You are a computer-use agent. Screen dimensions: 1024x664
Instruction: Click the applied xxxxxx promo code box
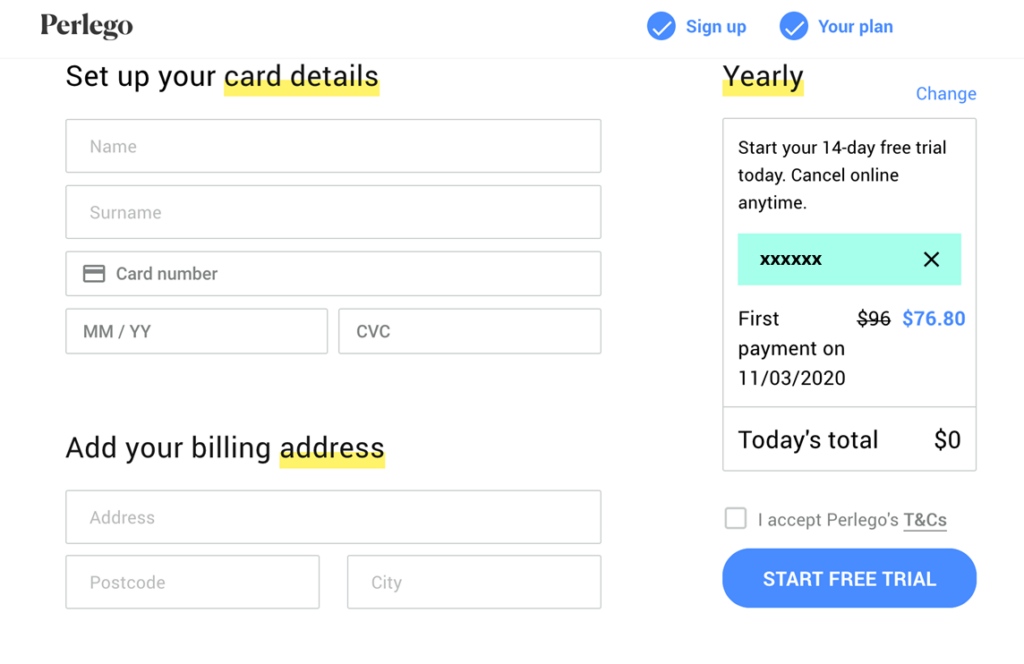coord(849,259)
